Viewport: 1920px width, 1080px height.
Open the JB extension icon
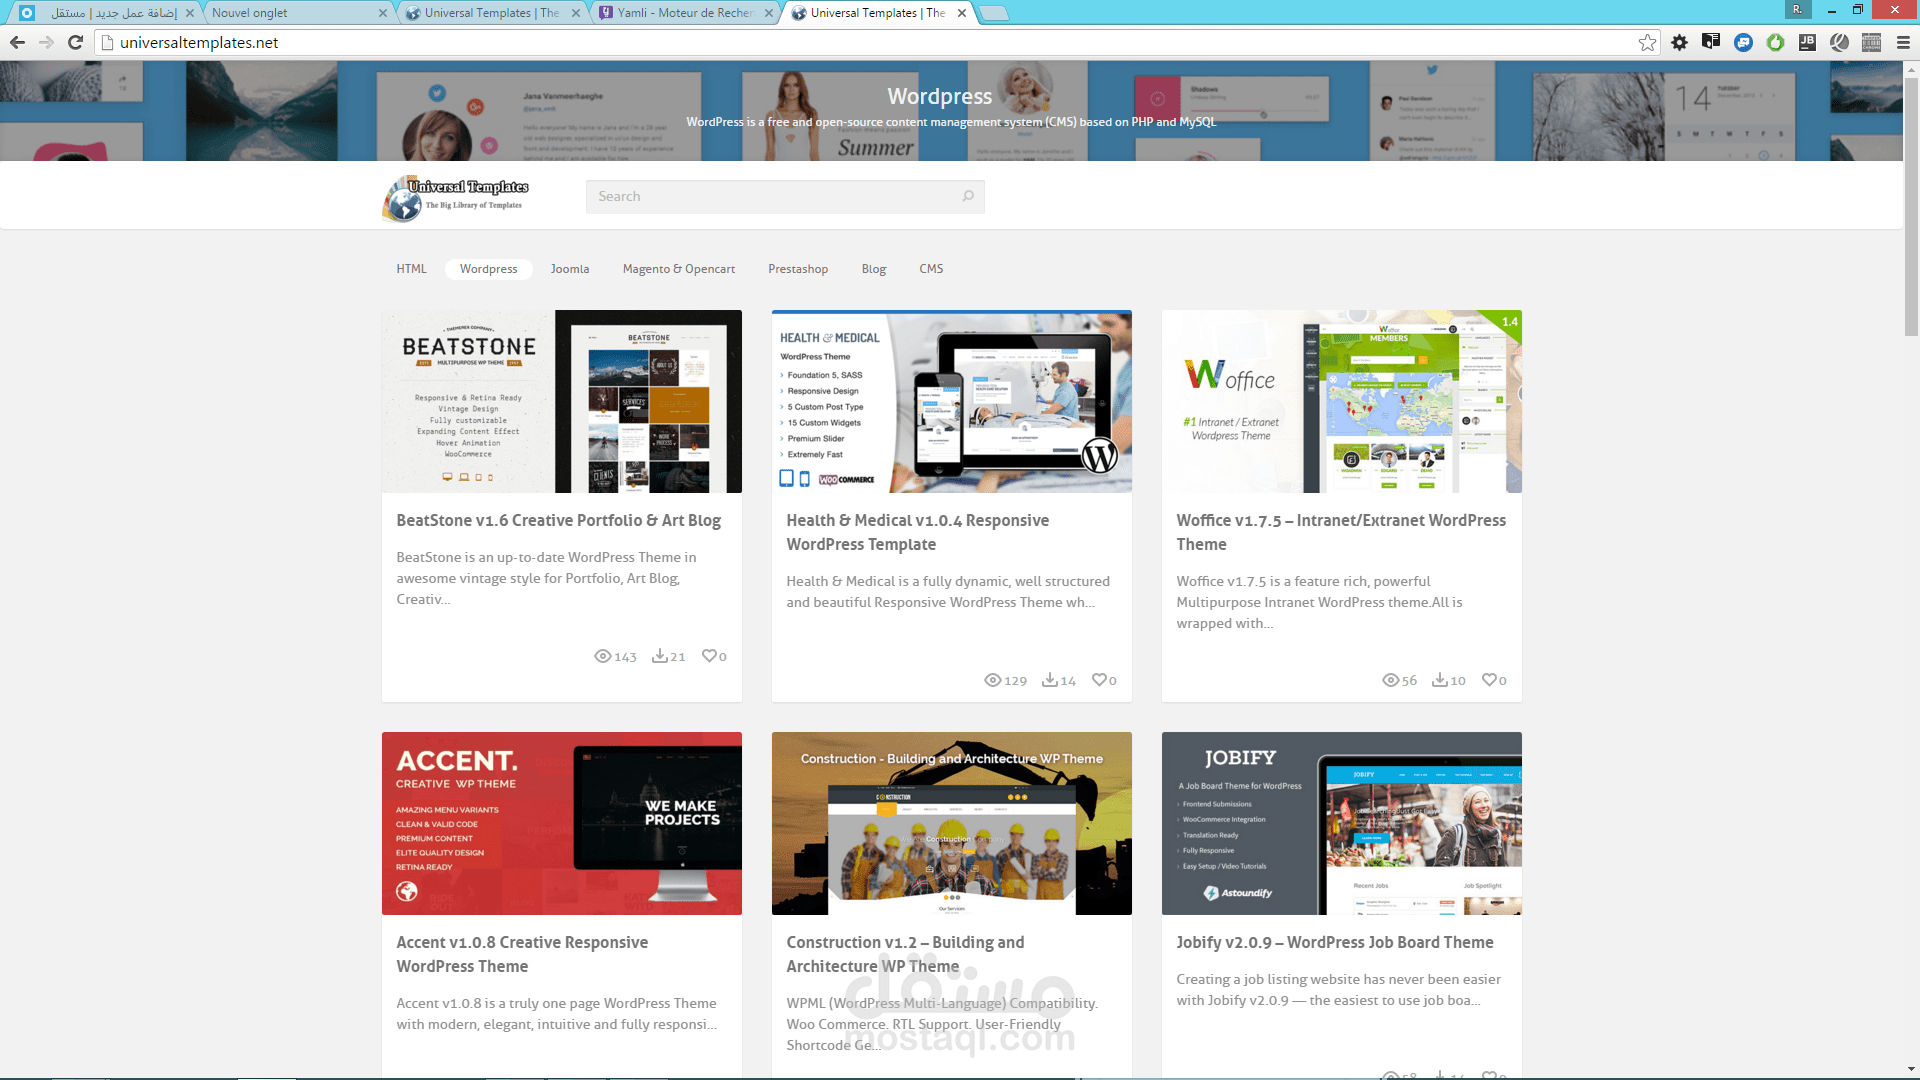pos(1807,42)
